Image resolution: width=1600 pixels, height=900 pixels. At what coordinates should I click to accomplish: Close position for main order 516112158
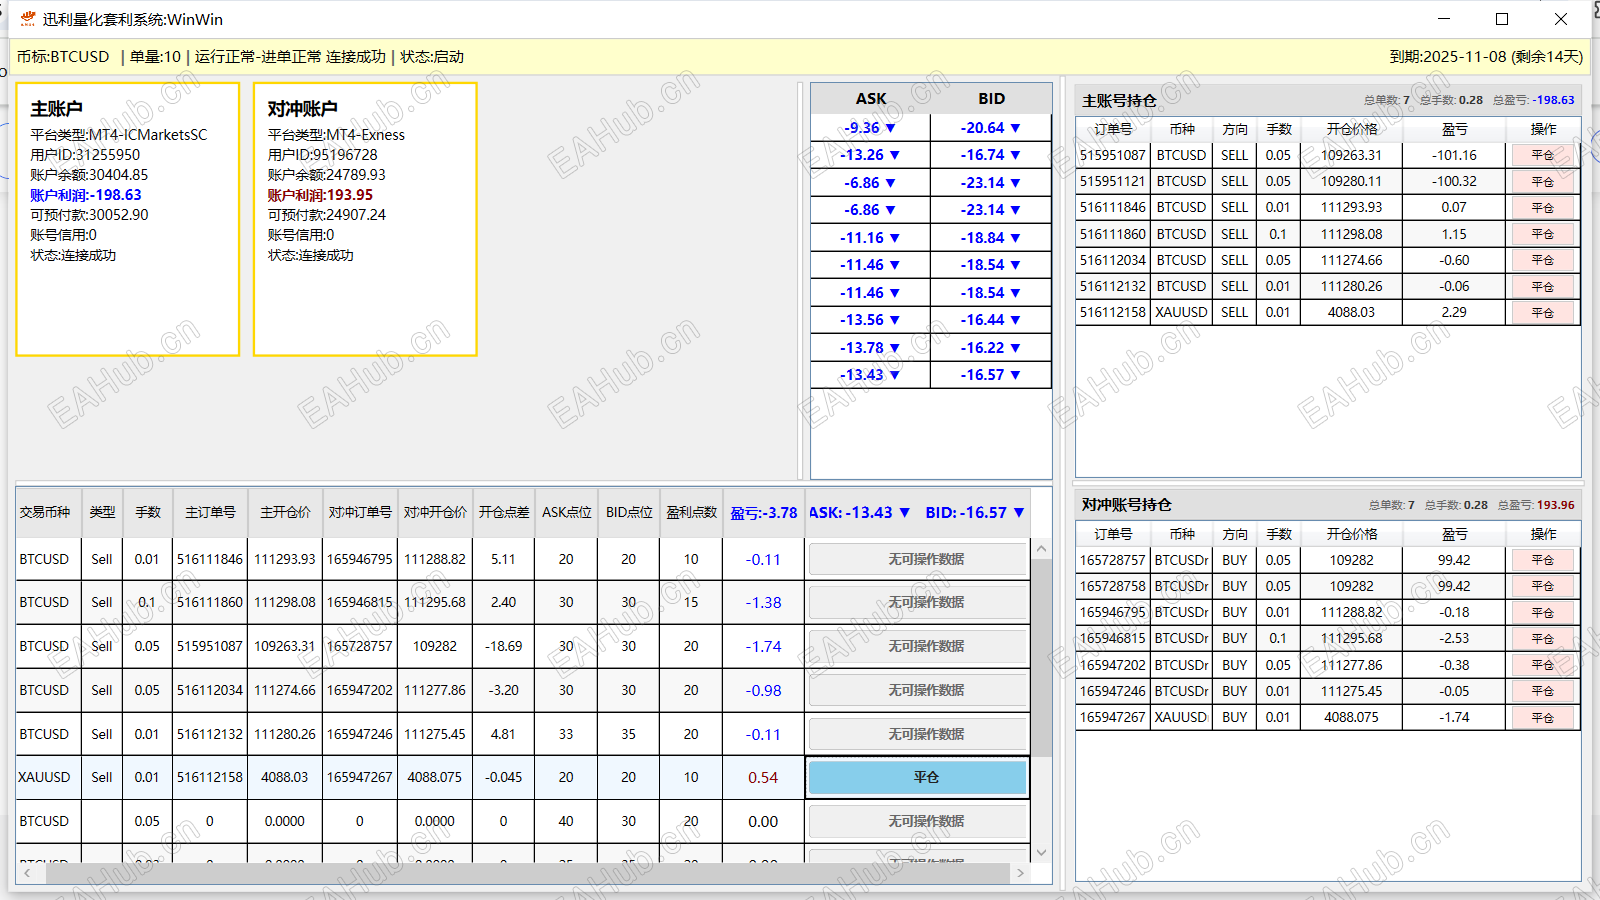[1543, 312]
